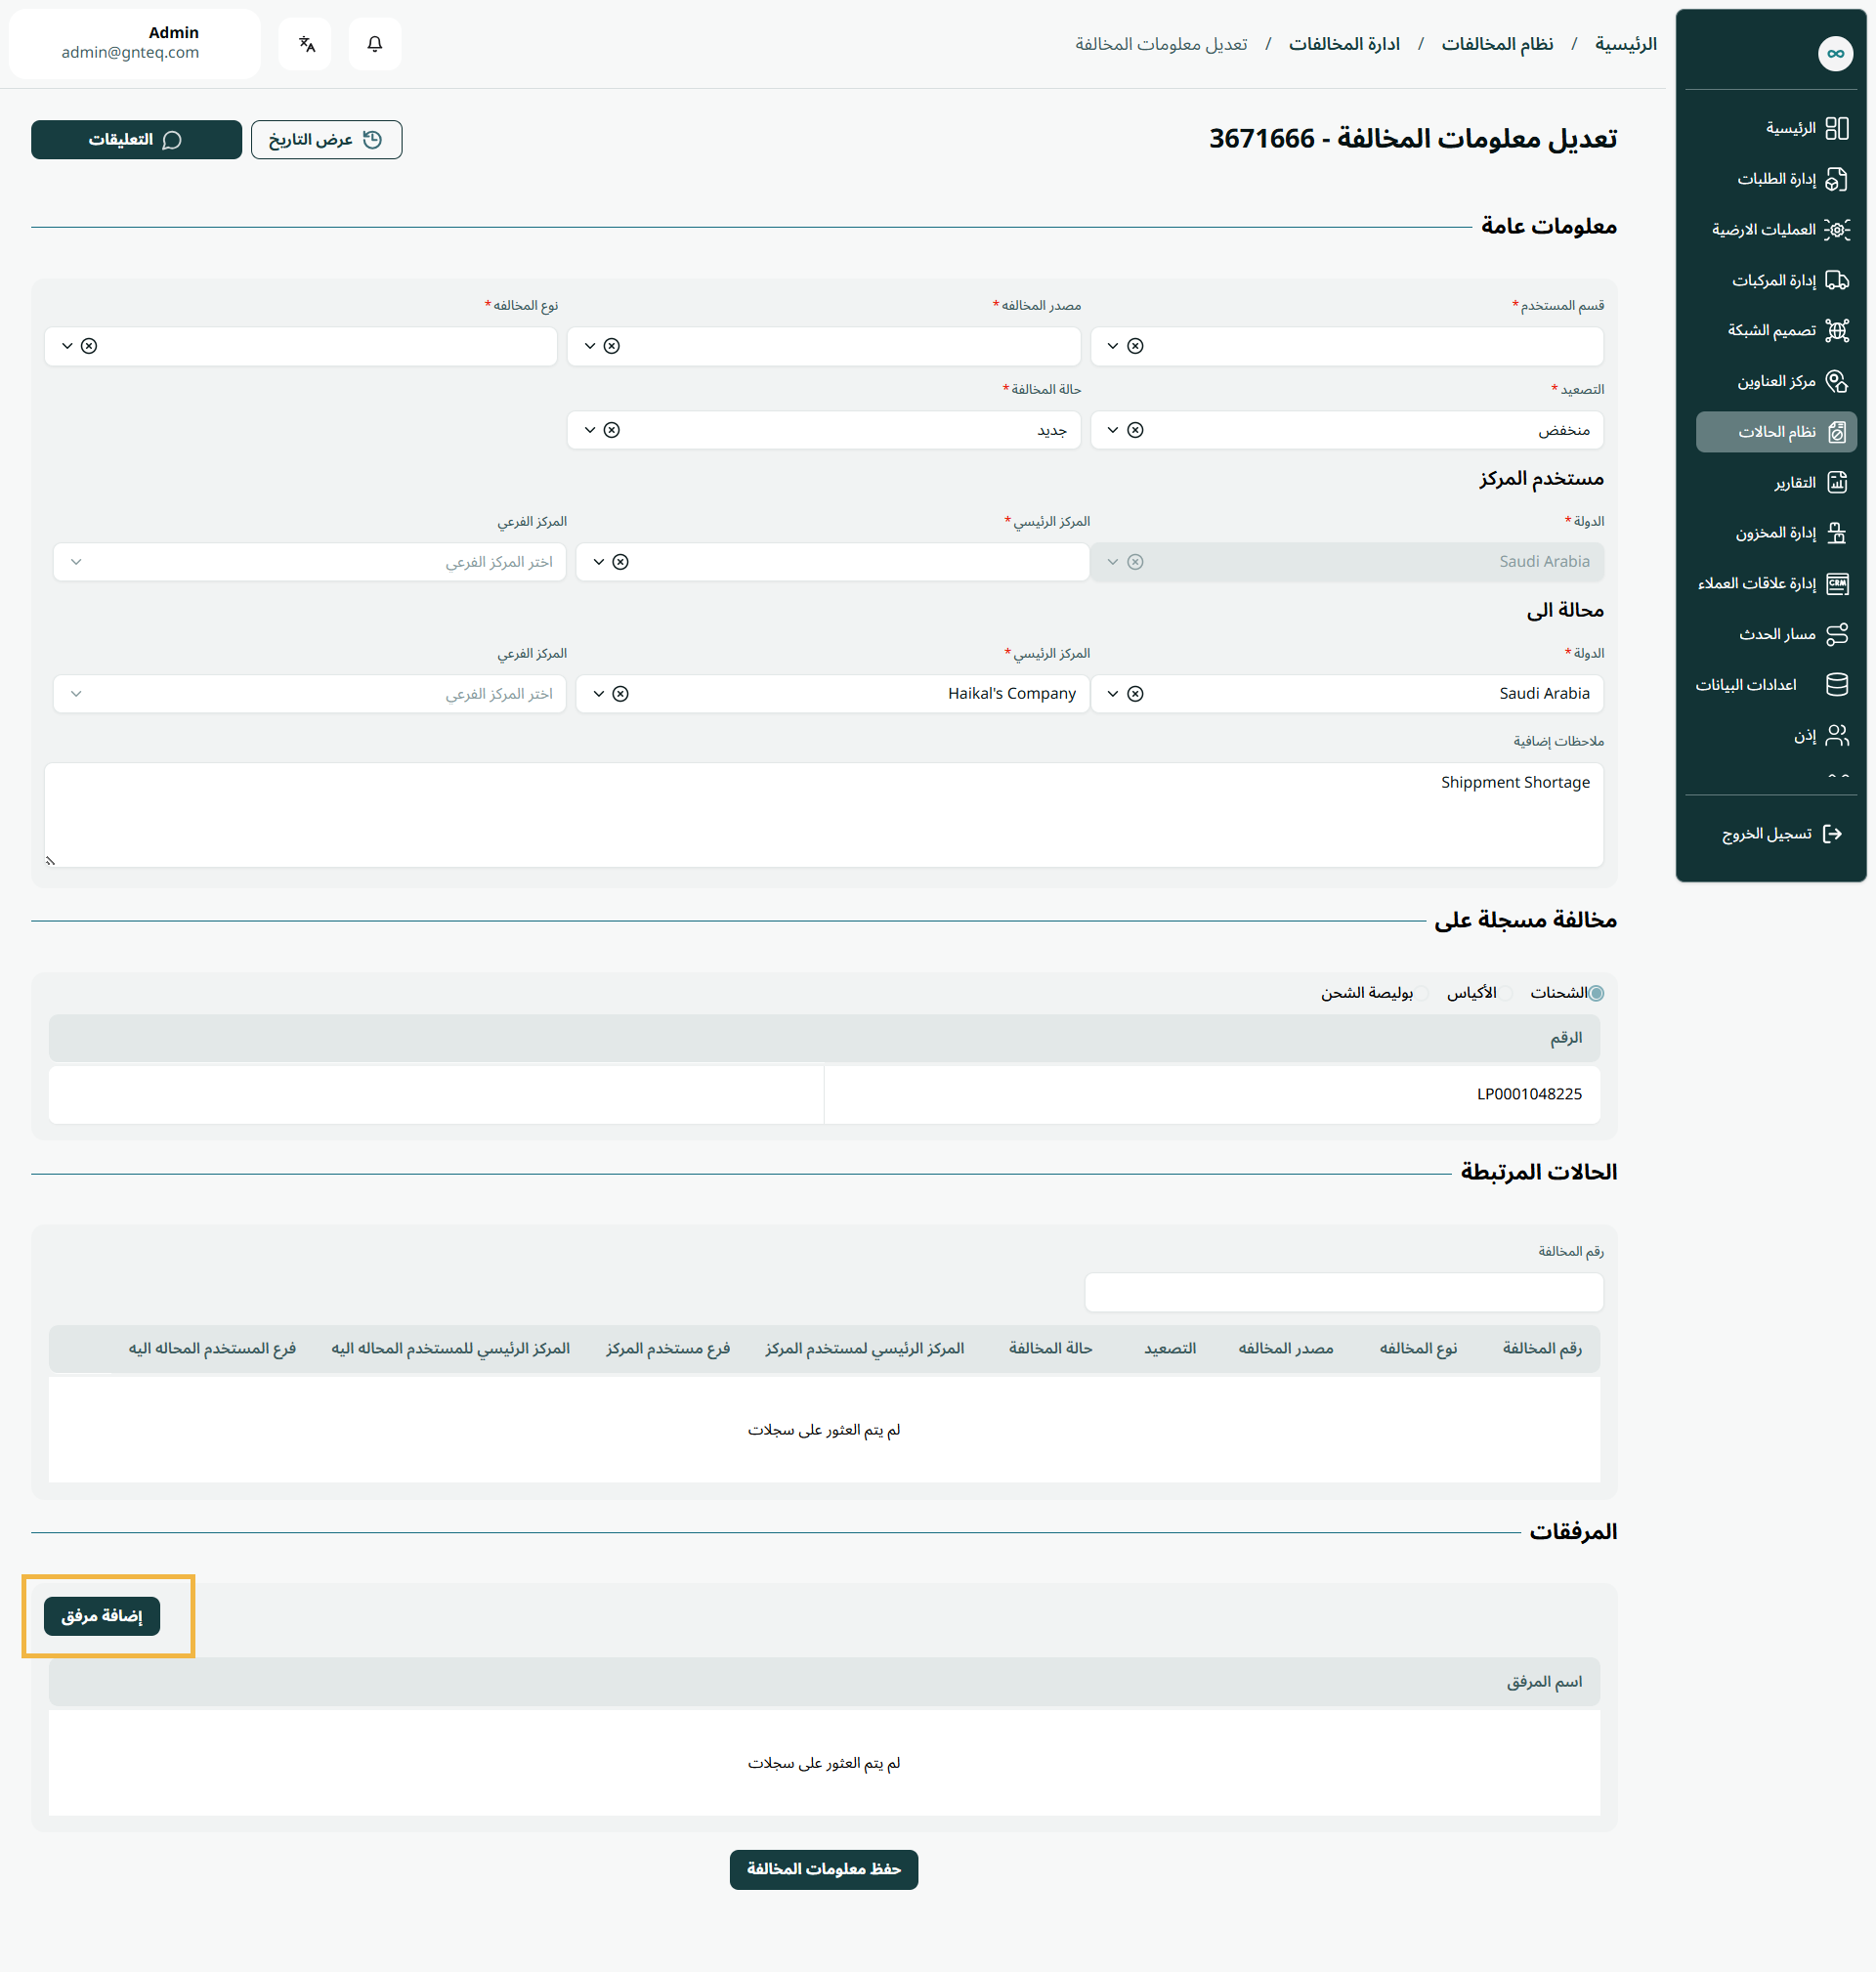
Task: Expand the مصدر المخالفة dropdown
Action: coord(590,346)
